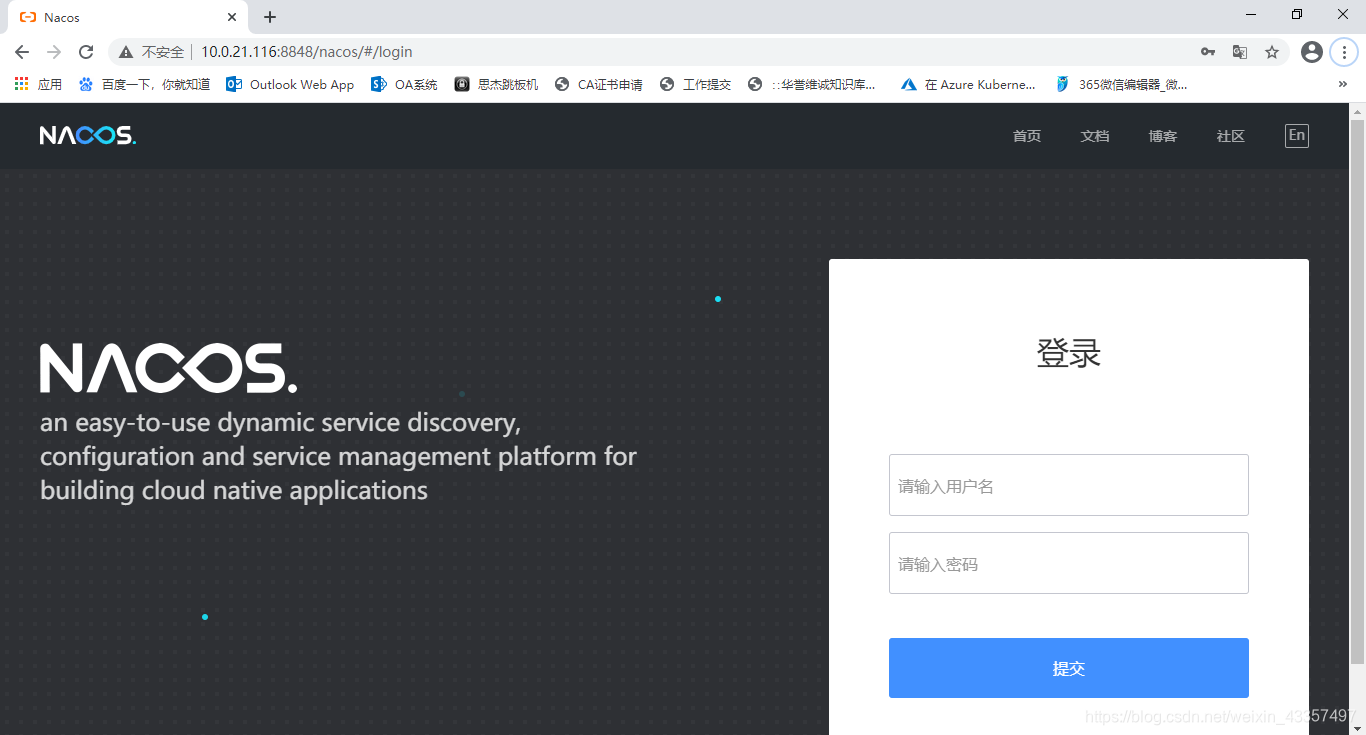Open the 应用 apps grid shortcut
1366x735 pixels.
pos(38,85)
